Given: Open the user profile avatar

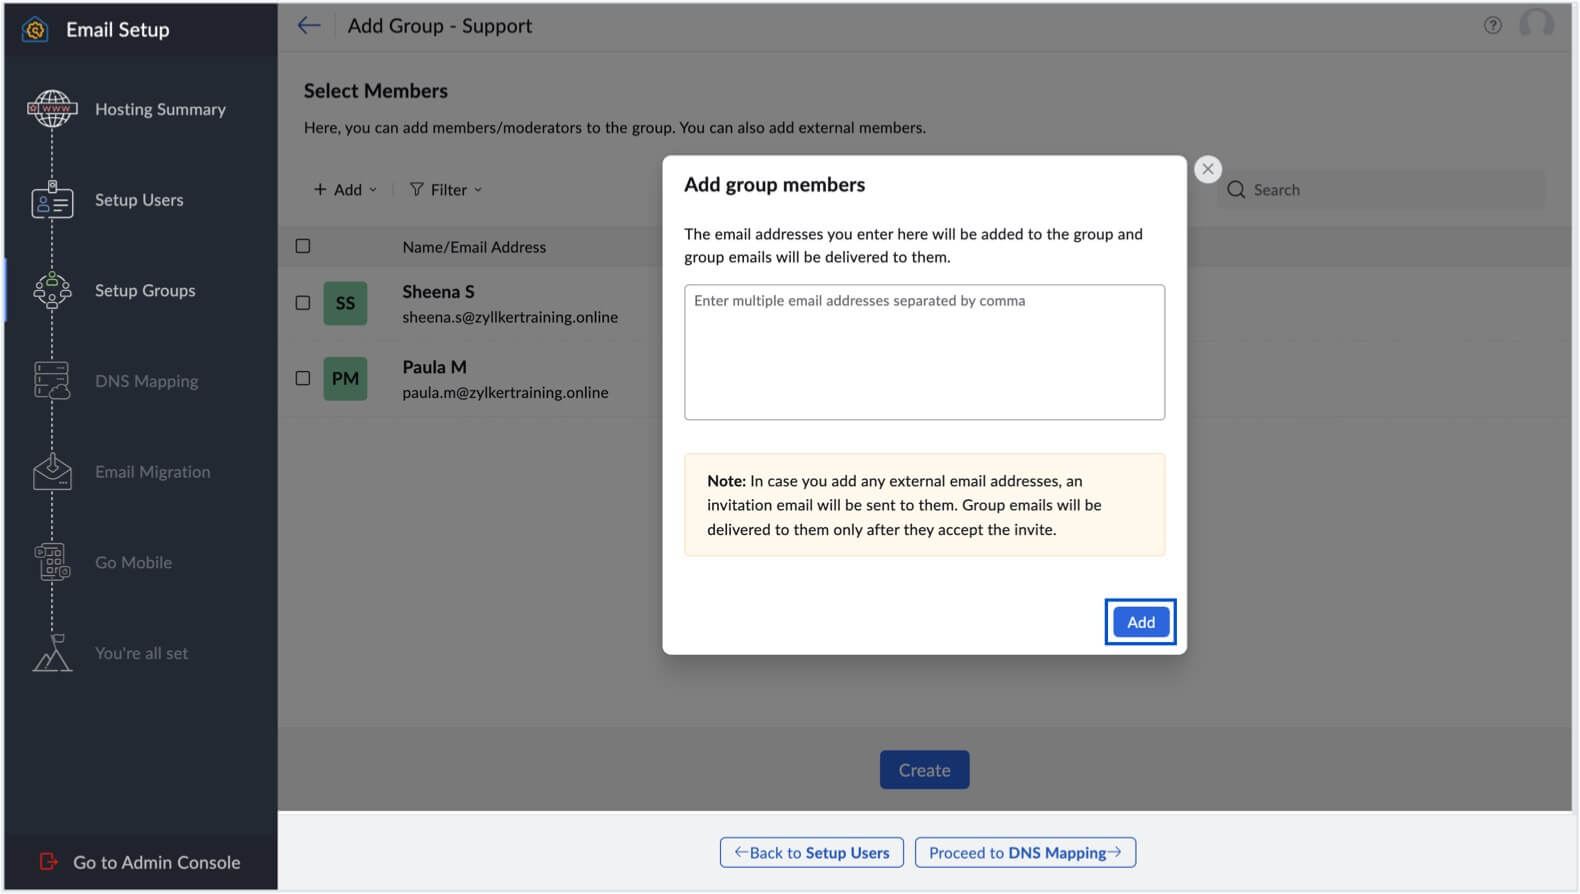Looking at the screenshot, I should pos(1536,24).
